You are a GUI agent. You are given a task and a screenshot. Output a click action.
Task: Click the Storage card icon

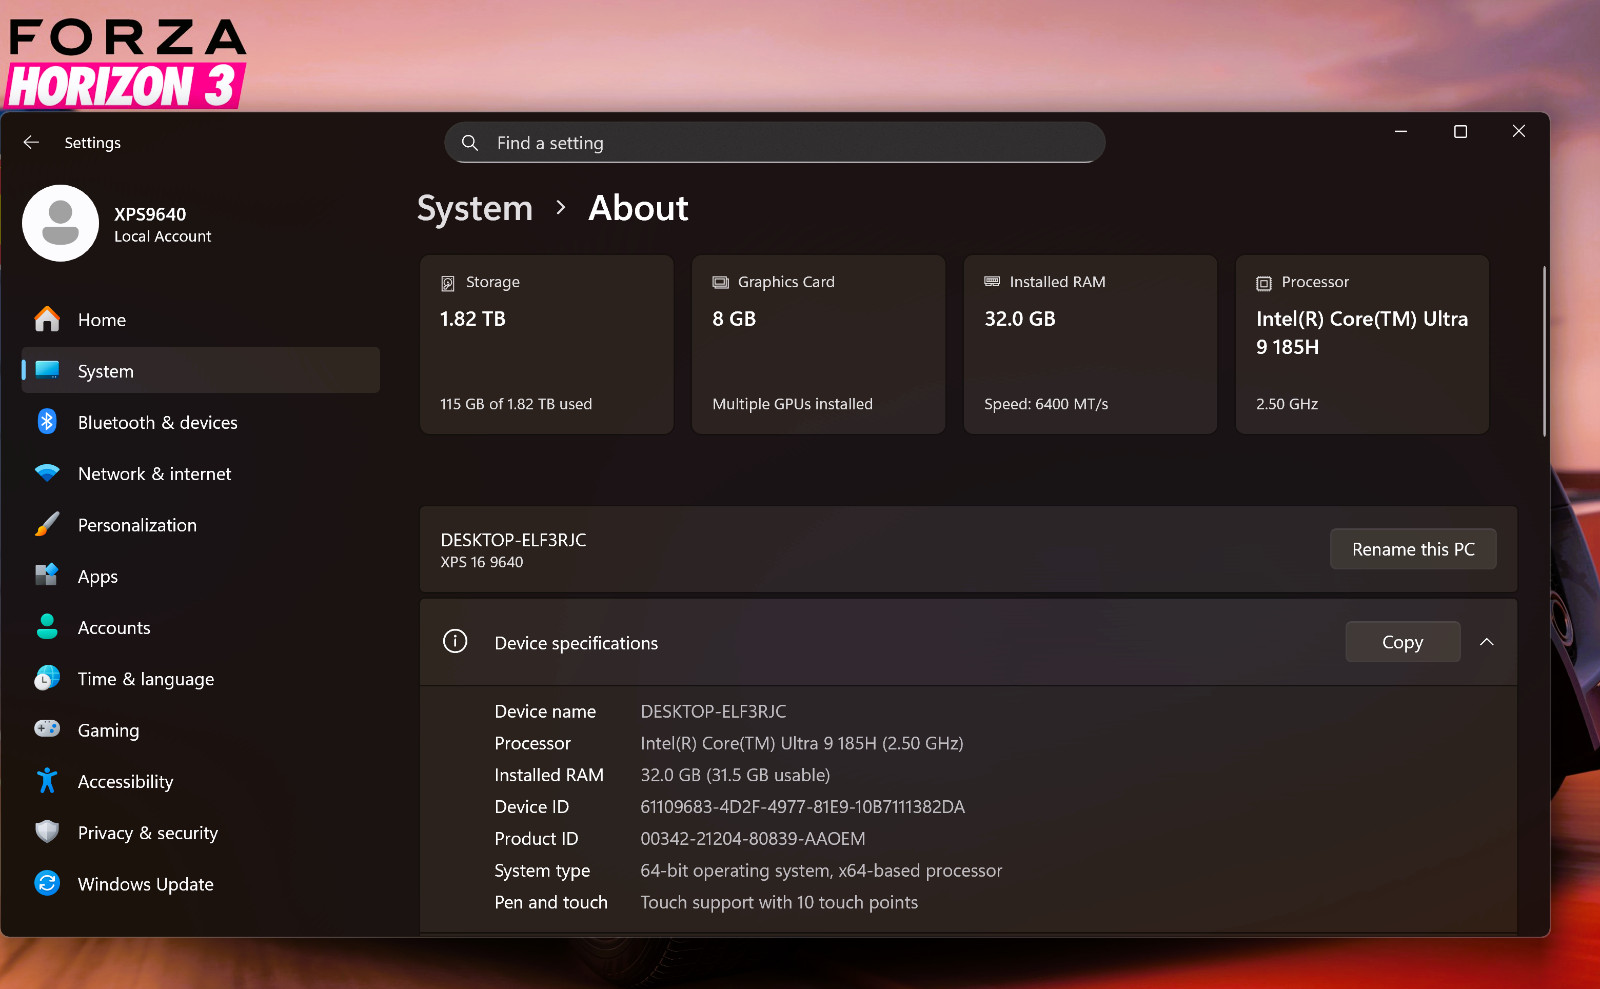[x=448, y=283]
